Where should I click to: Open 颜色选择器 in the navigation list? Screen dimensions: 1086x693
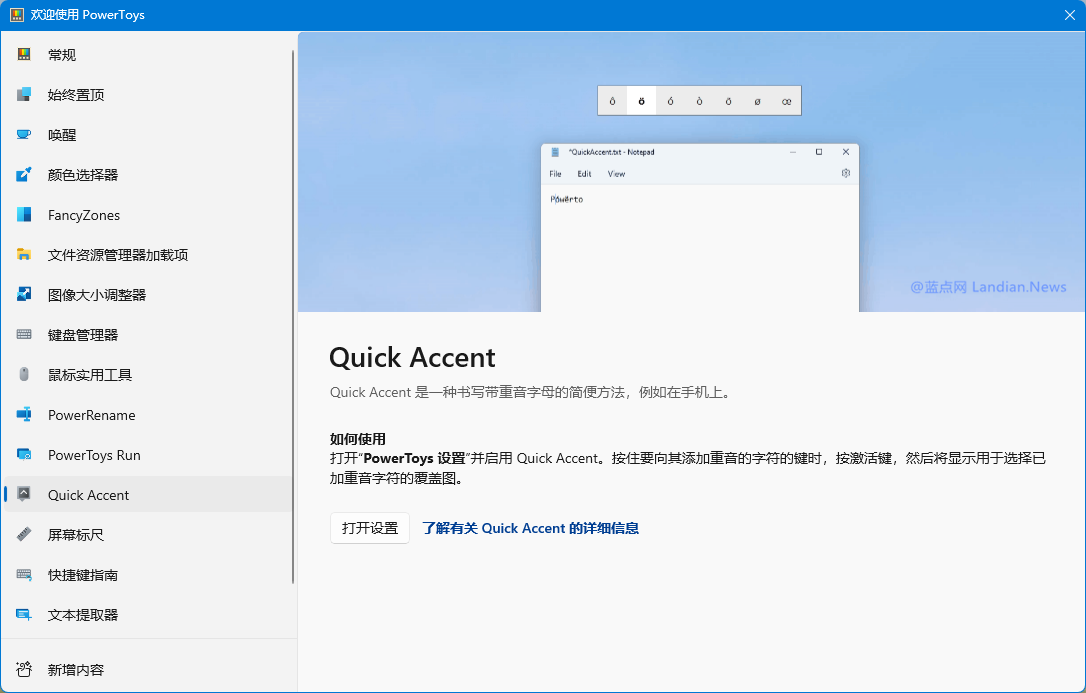pyautogui.click(x=148, y=175)
